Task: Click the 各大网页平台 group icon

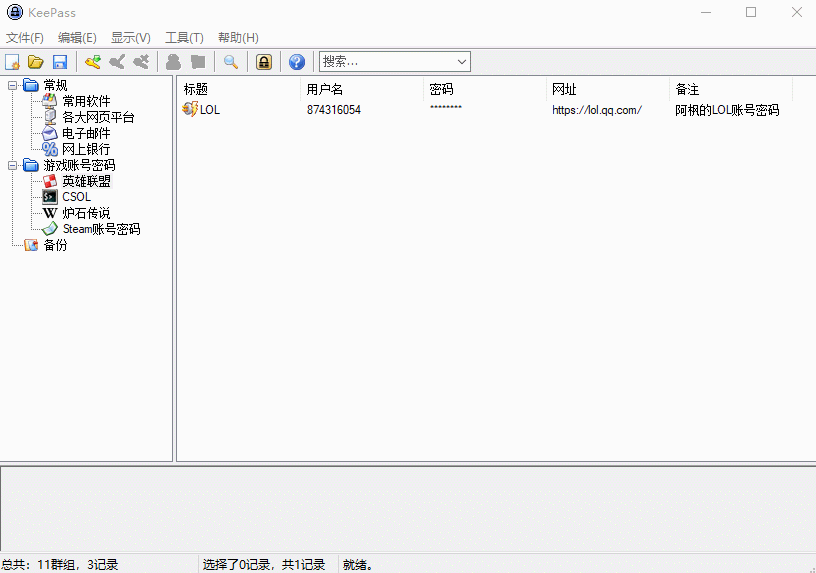Action: point(50,117)
